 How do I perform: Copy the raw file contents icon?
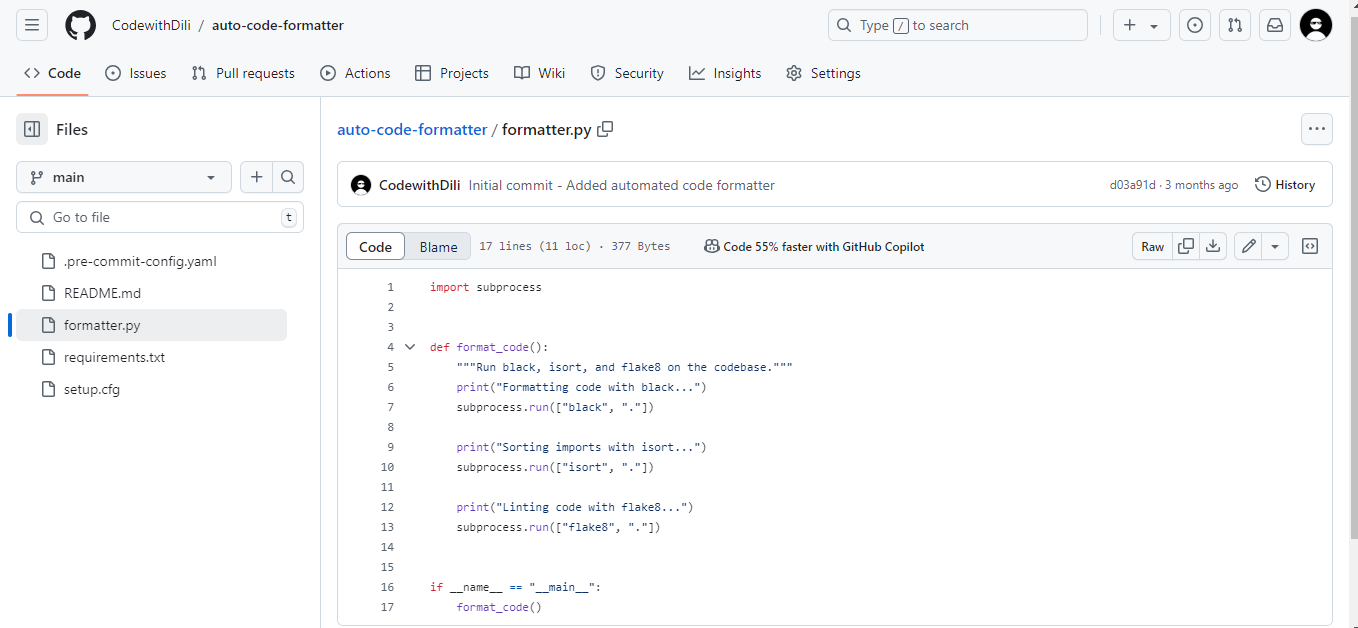1186,245
